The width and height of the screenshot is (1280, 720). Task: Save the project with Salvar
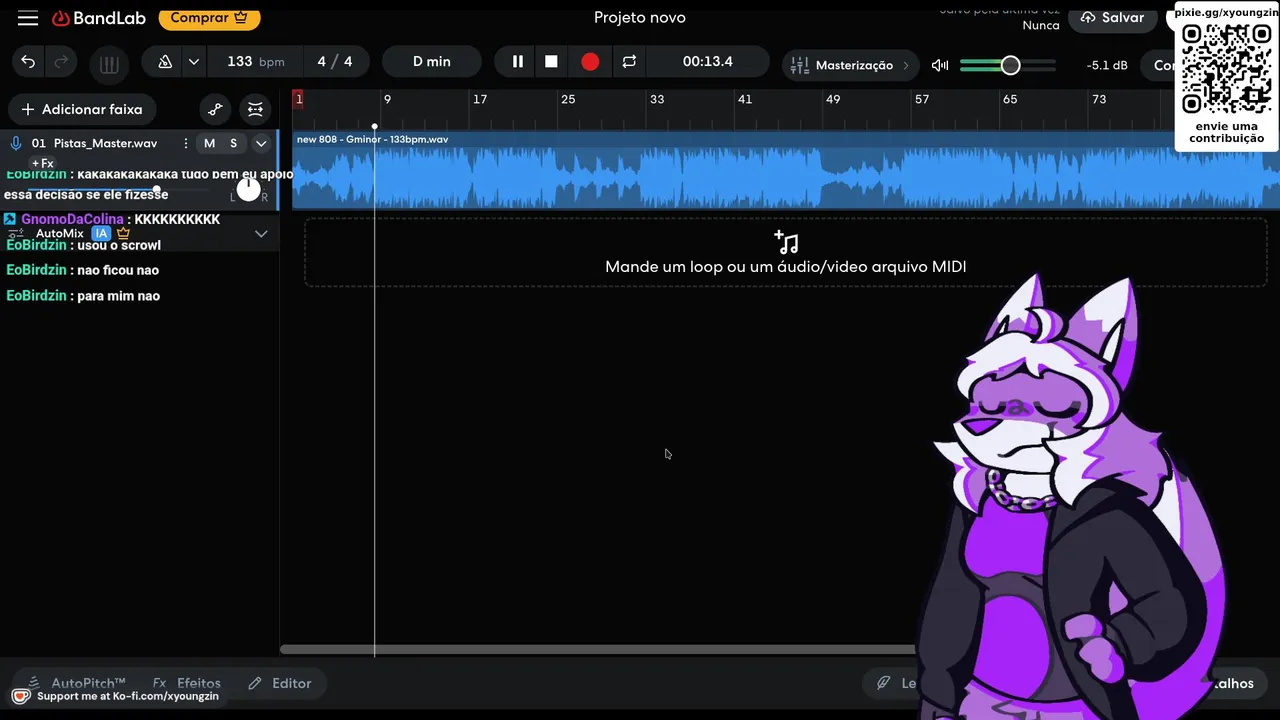pos(1112,18)
